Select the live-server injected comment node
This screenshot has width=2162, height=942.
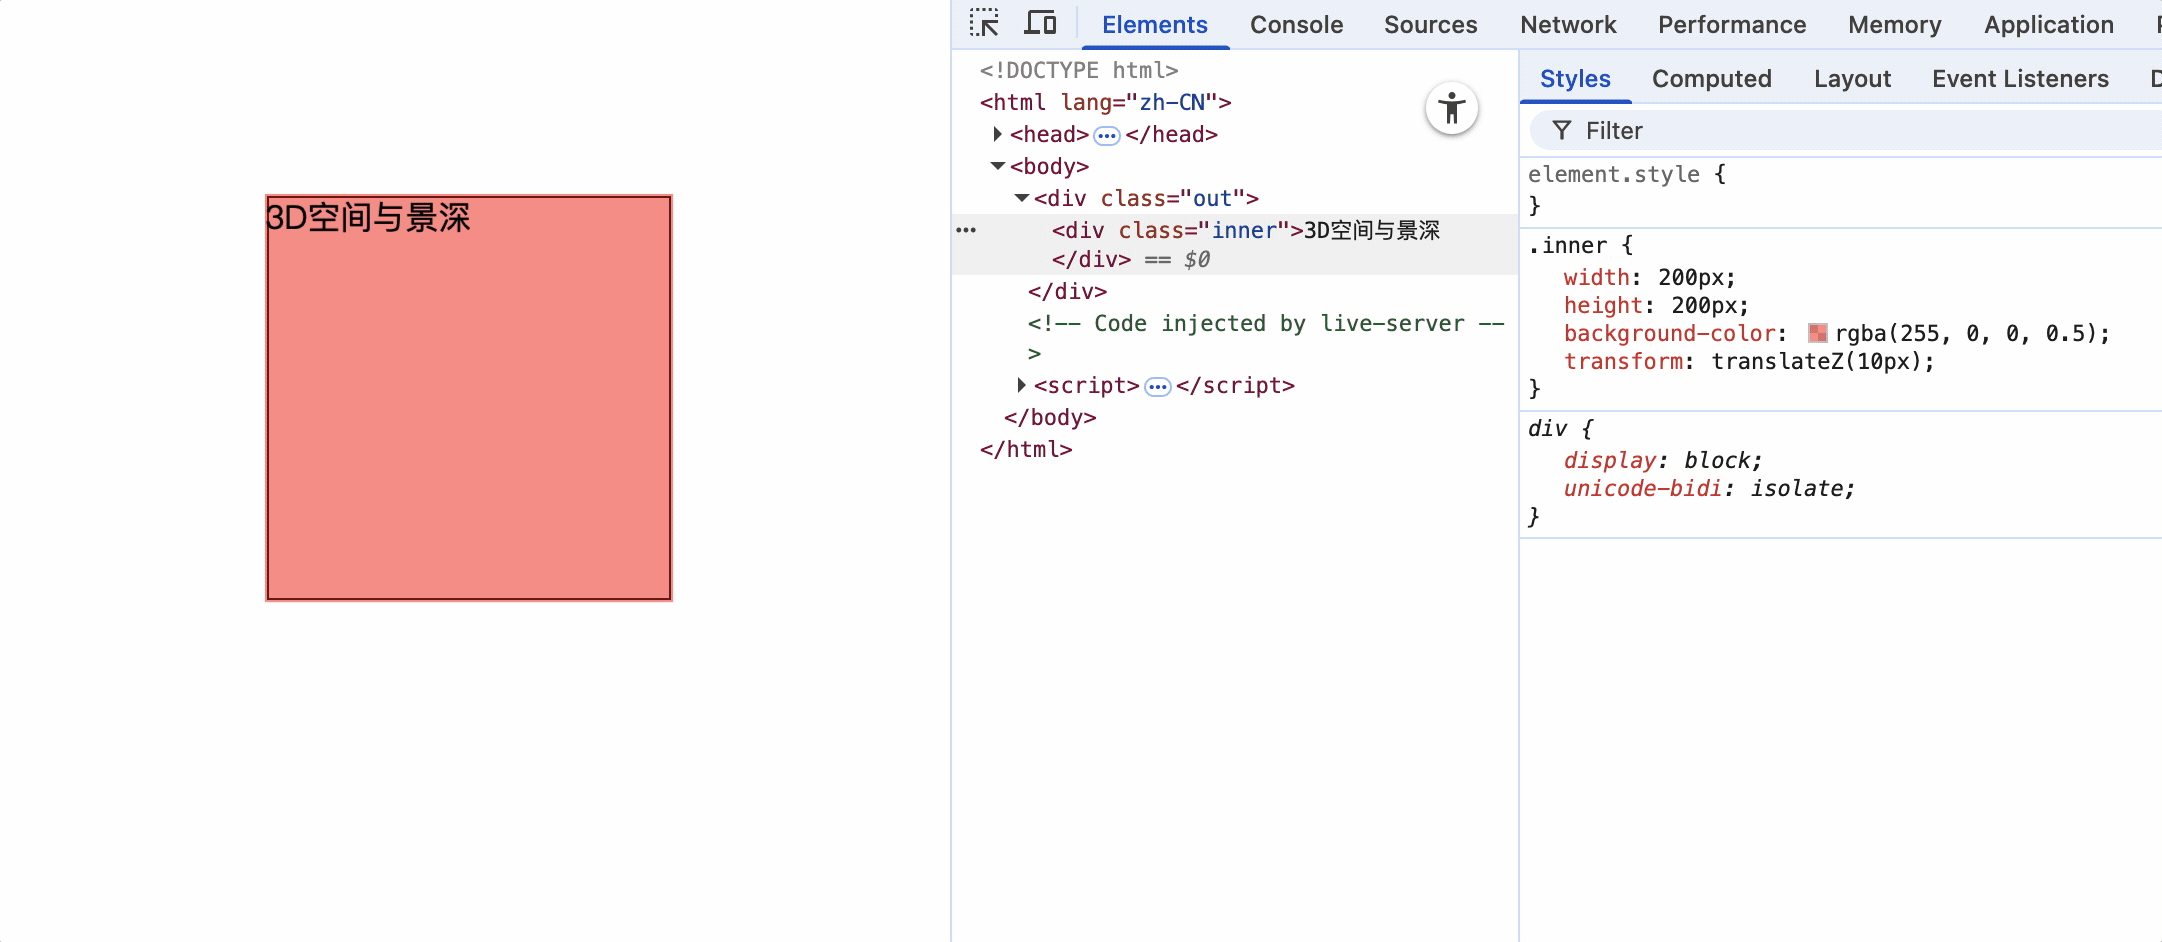pos(1266,337)
